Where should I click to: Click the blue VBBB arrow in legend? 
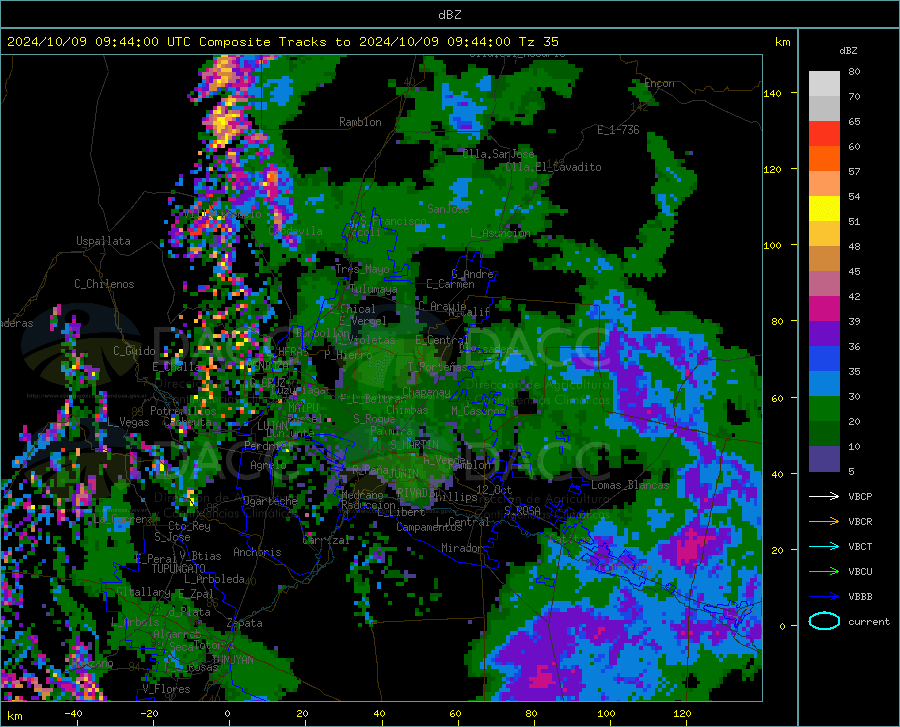coord(824,597)
